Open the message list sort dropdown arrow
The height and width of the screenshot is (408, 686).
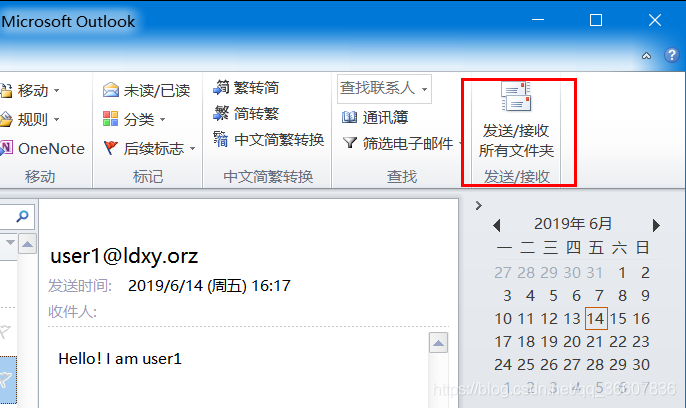[10, 242]
